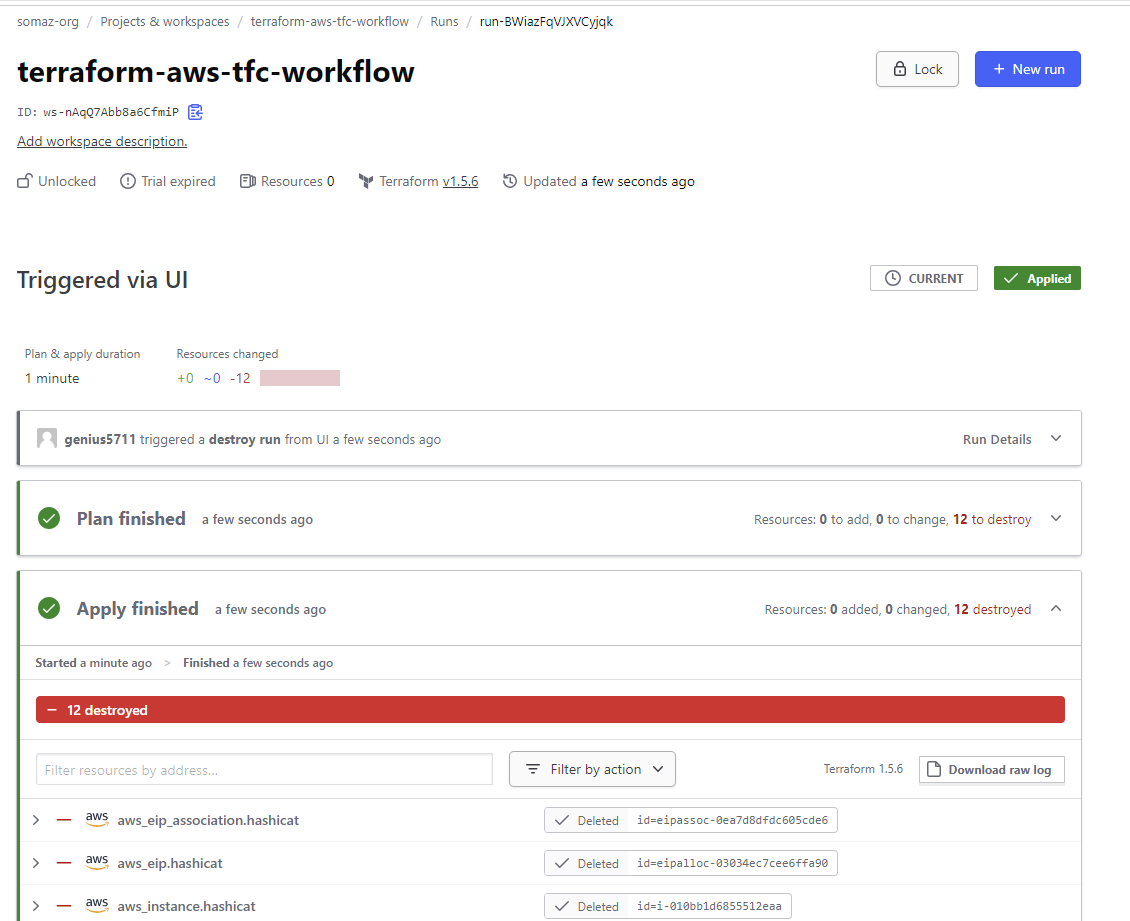Click the AWS logo of aws_eip.hashicat
Image resolution: width=1130 pixels, height=921 pixels.
pyautogui.click(x=97, y=862)
